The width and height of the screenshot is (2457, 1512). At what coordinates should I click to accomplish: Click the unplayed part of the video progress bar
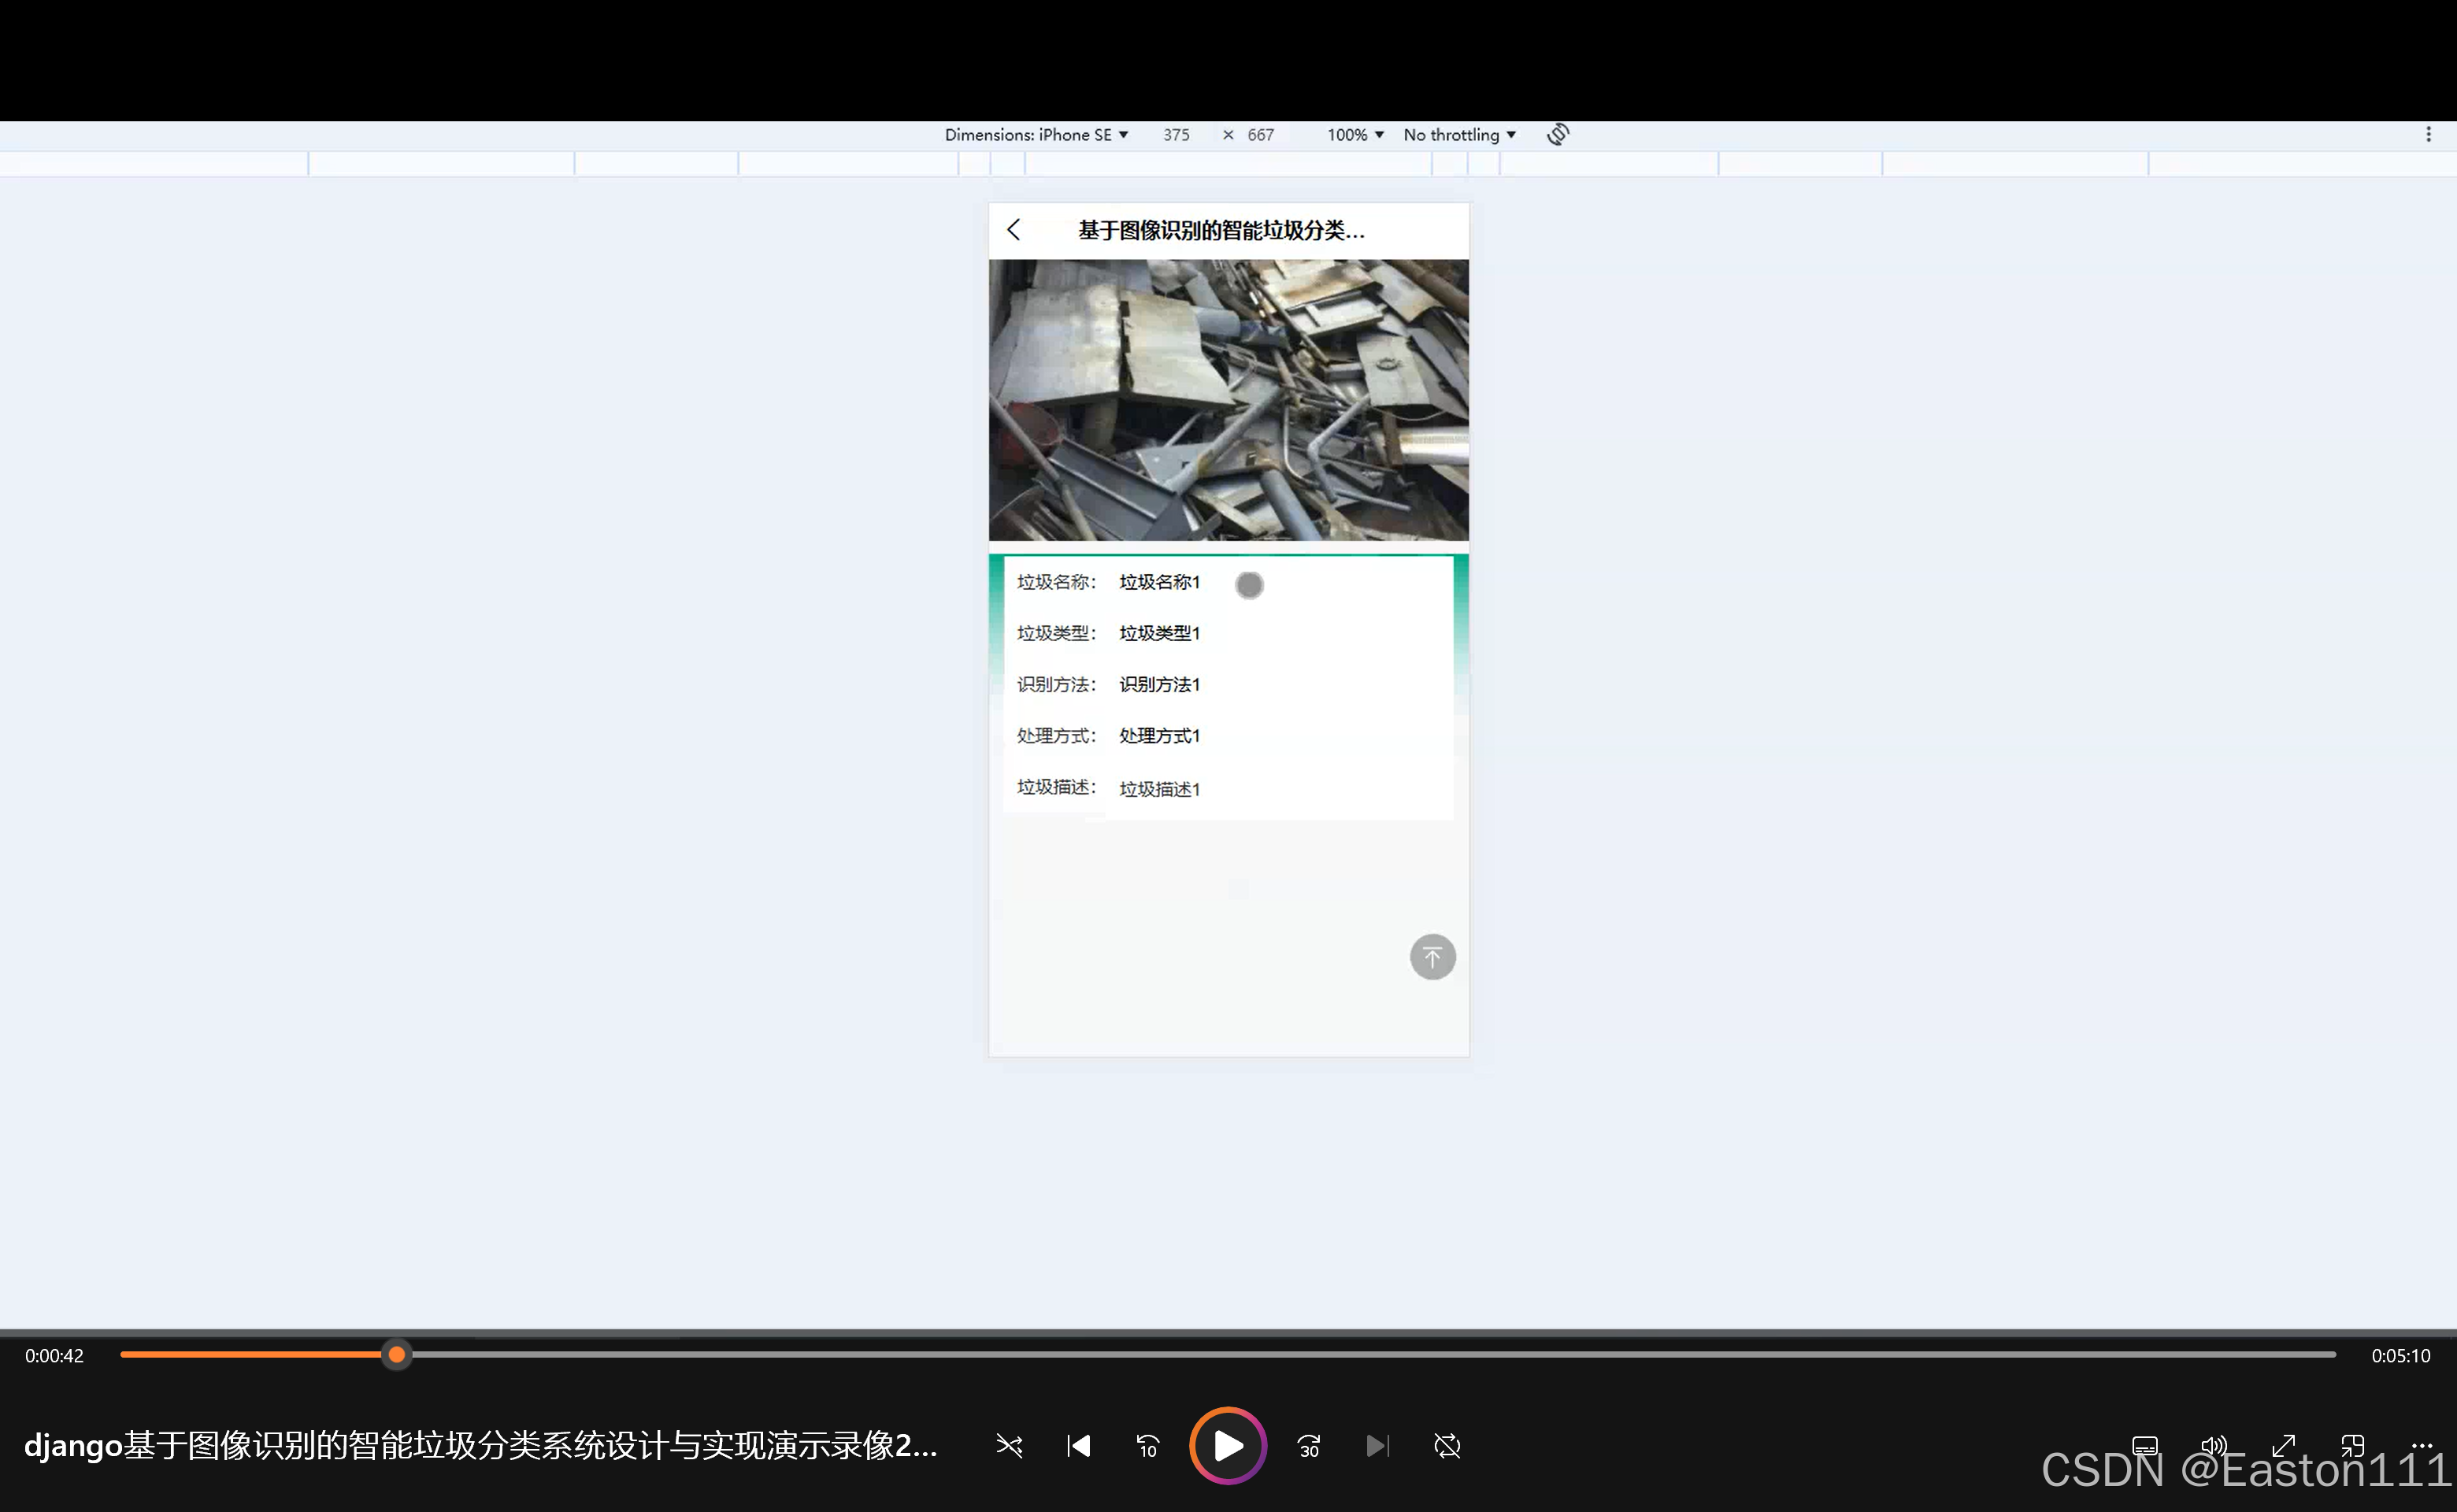pos(1374,1355)
